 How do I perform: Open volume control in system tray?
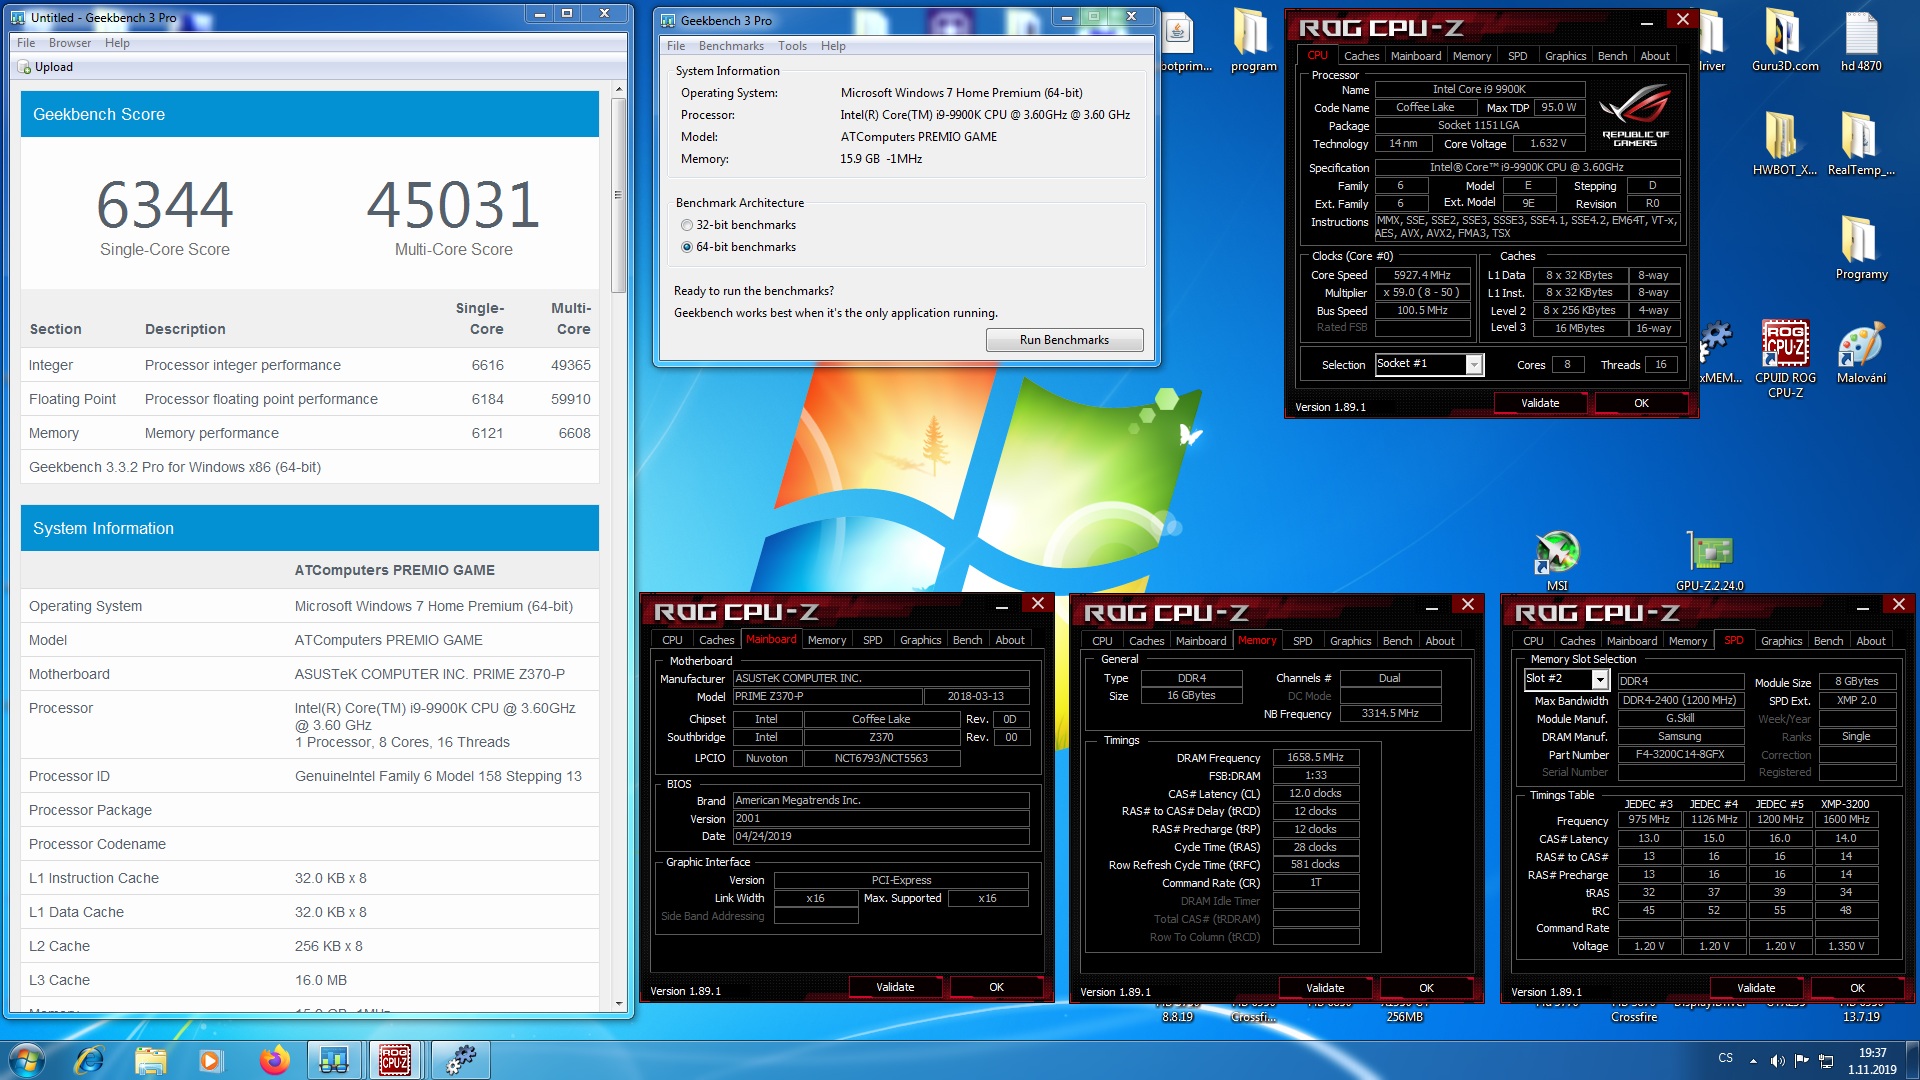click(x=1777, y=1061)
